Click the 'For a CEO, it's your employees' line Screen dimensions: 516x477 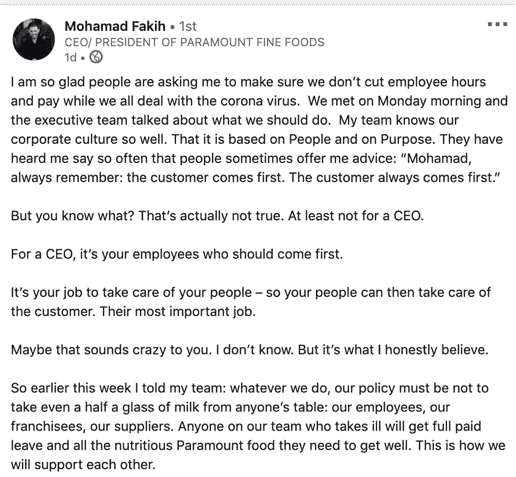177,254
